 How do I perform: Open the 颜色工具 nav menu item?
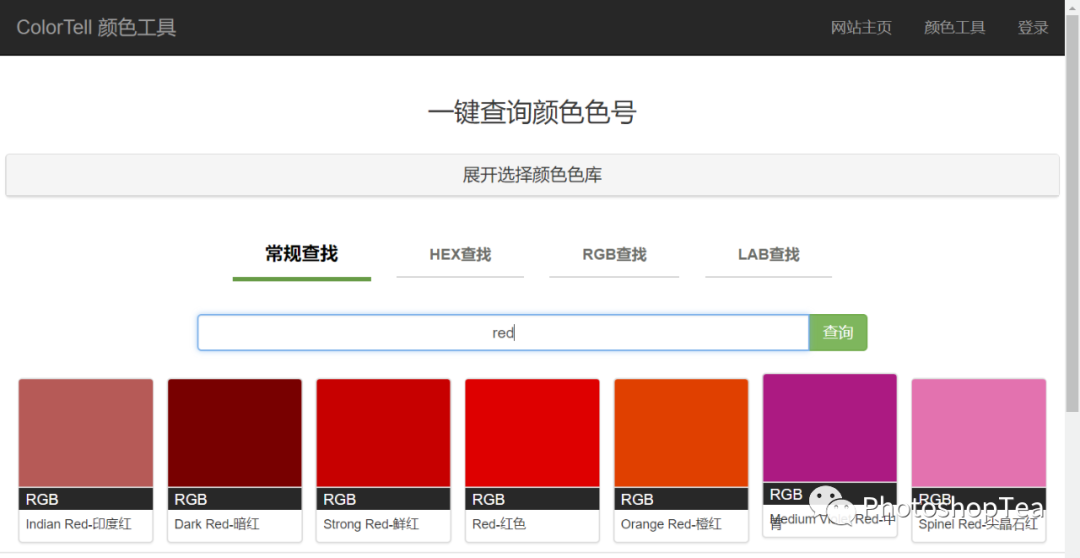(x=955, y=28)
